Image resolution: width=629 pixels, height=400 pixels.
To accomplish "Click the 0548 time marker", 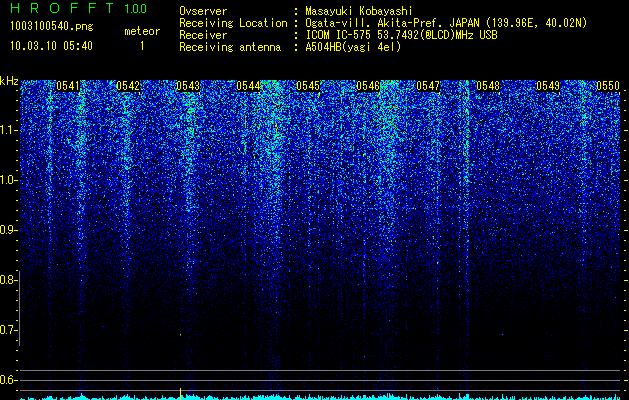I will tap(488, 86).
